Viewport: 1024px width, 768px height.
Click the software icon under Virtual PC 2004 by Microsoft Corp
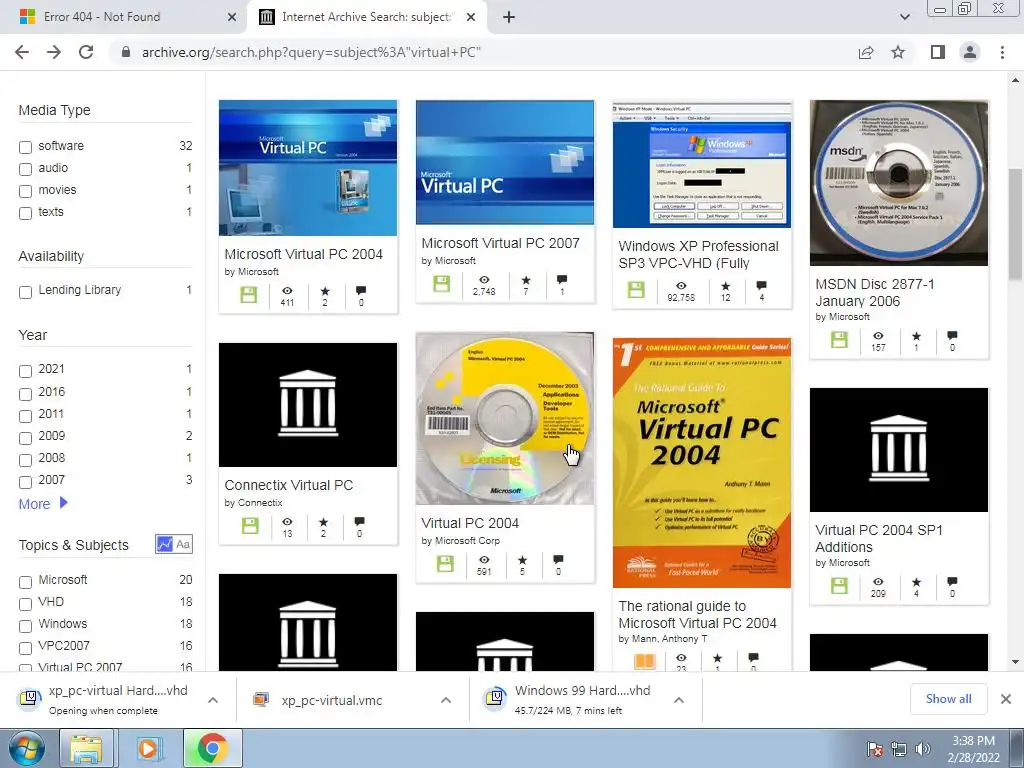(445, 564)
